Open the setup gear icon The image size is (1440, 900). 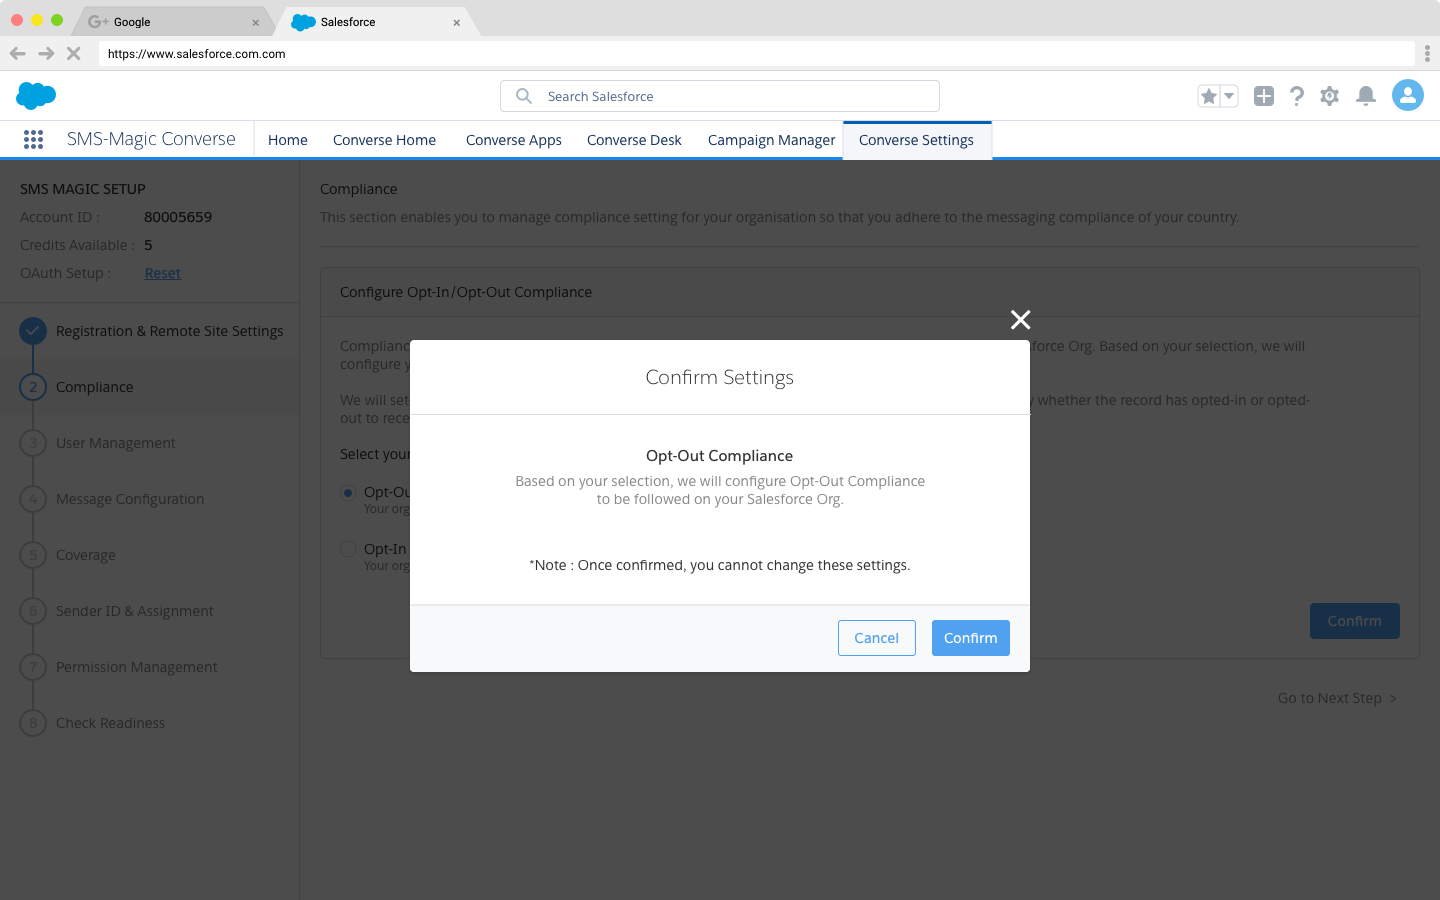pos(1329,96)
